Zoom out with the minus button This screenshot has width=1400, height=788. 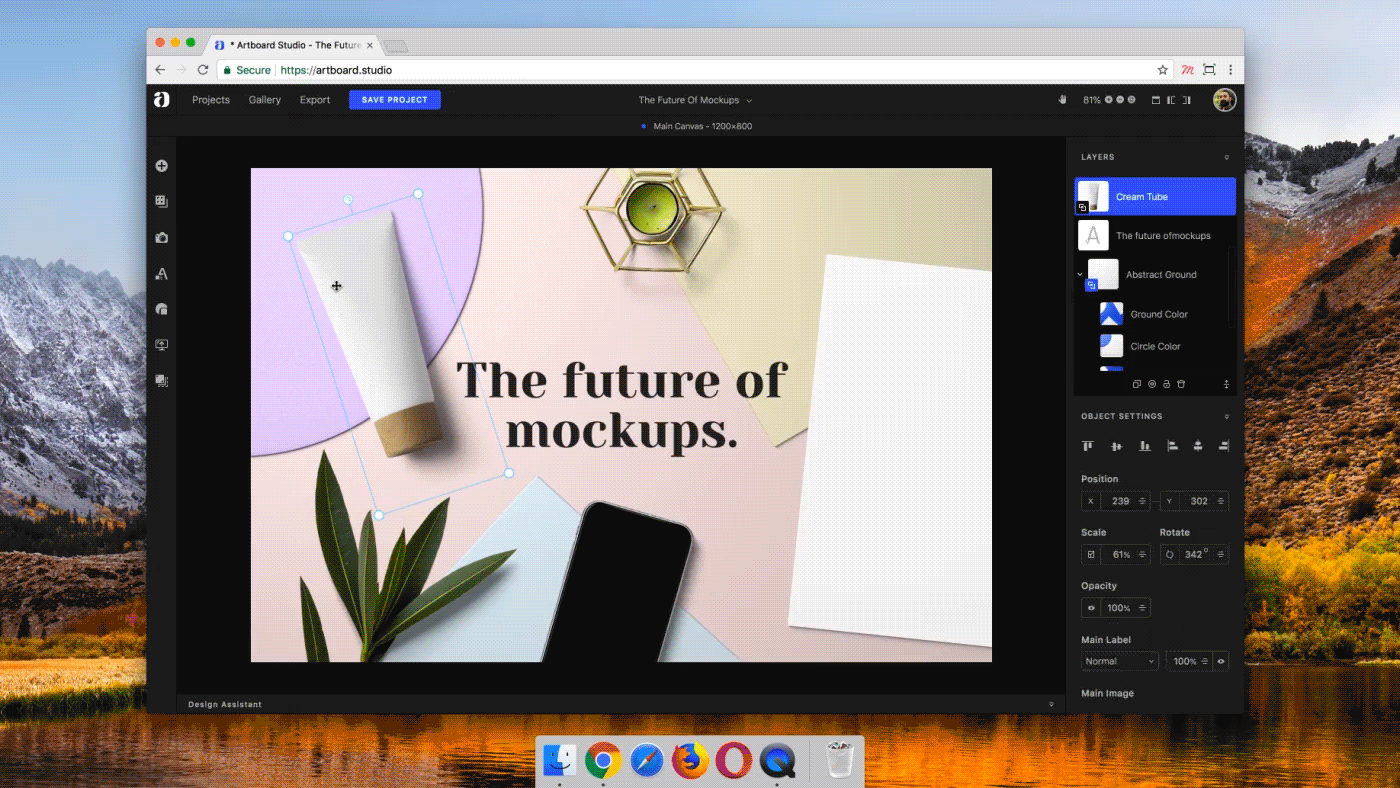click(1120, 100)
